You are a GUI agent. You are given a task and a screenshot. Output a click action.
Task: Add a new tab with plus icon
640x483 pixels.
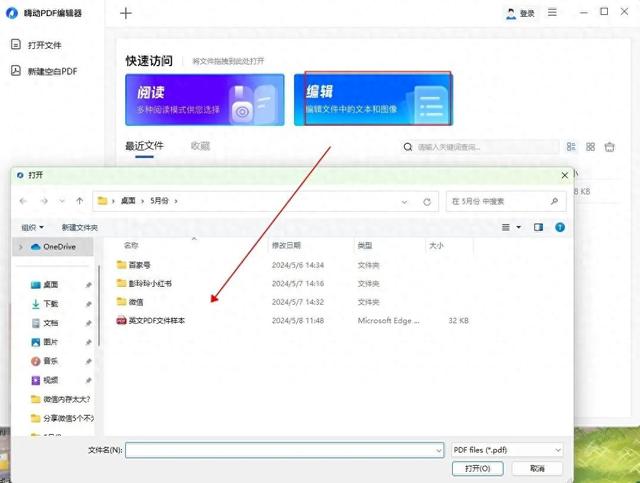pyautogui.click(x=126, y=13)
